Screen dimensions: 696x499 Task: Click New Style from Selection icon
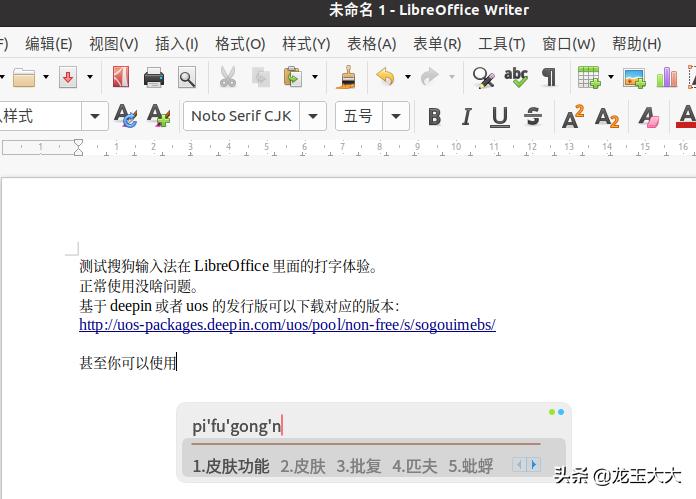pos(158,116)
